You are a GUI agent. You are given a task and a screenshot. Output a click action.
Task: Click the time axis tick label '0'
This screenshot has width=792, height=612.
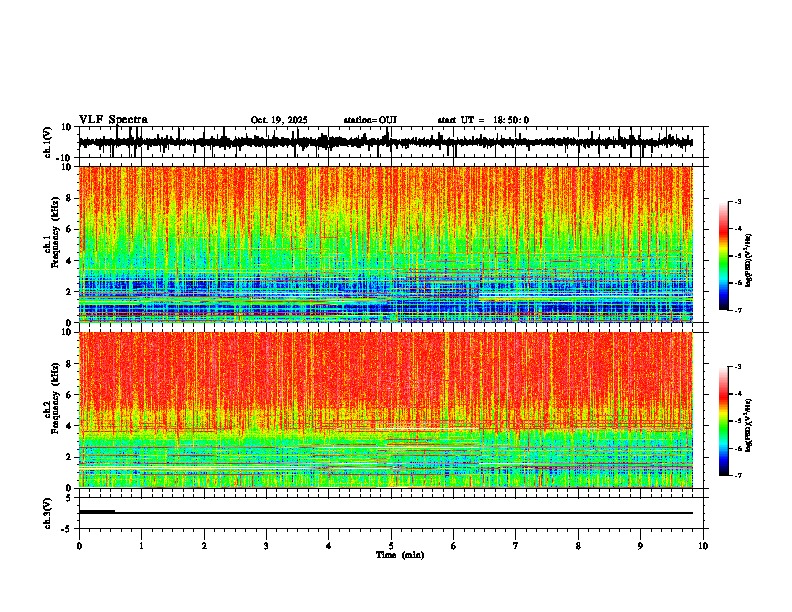[x=79, y=546]
